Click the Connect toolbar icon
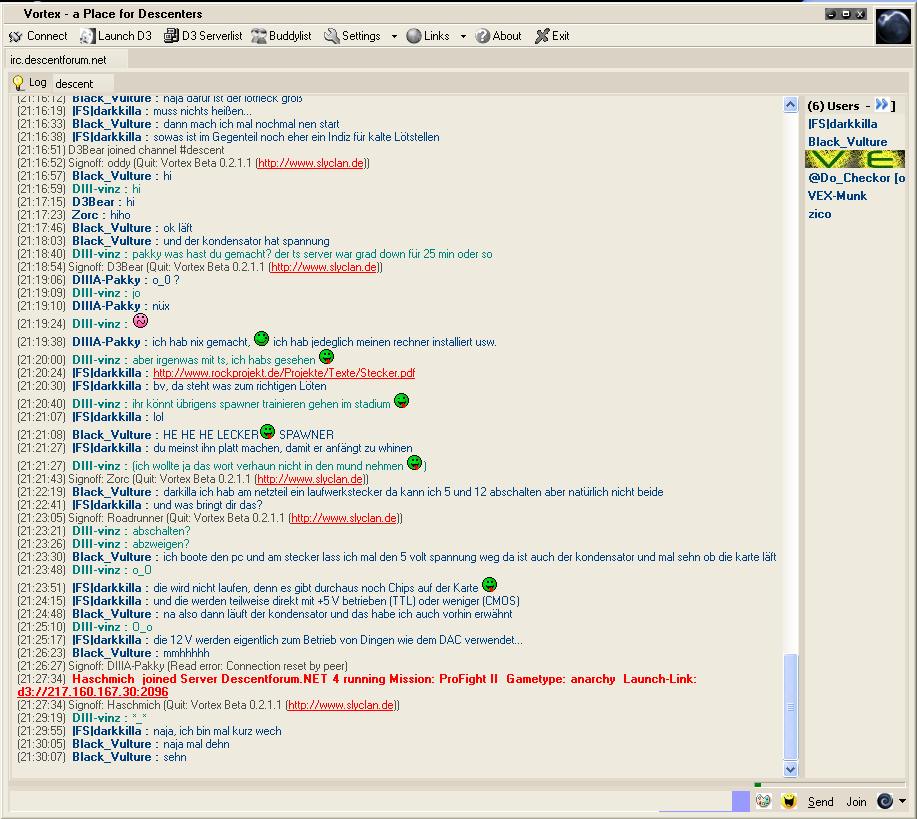917x819 pixels. pyautogui.click(x=38, y=36)
